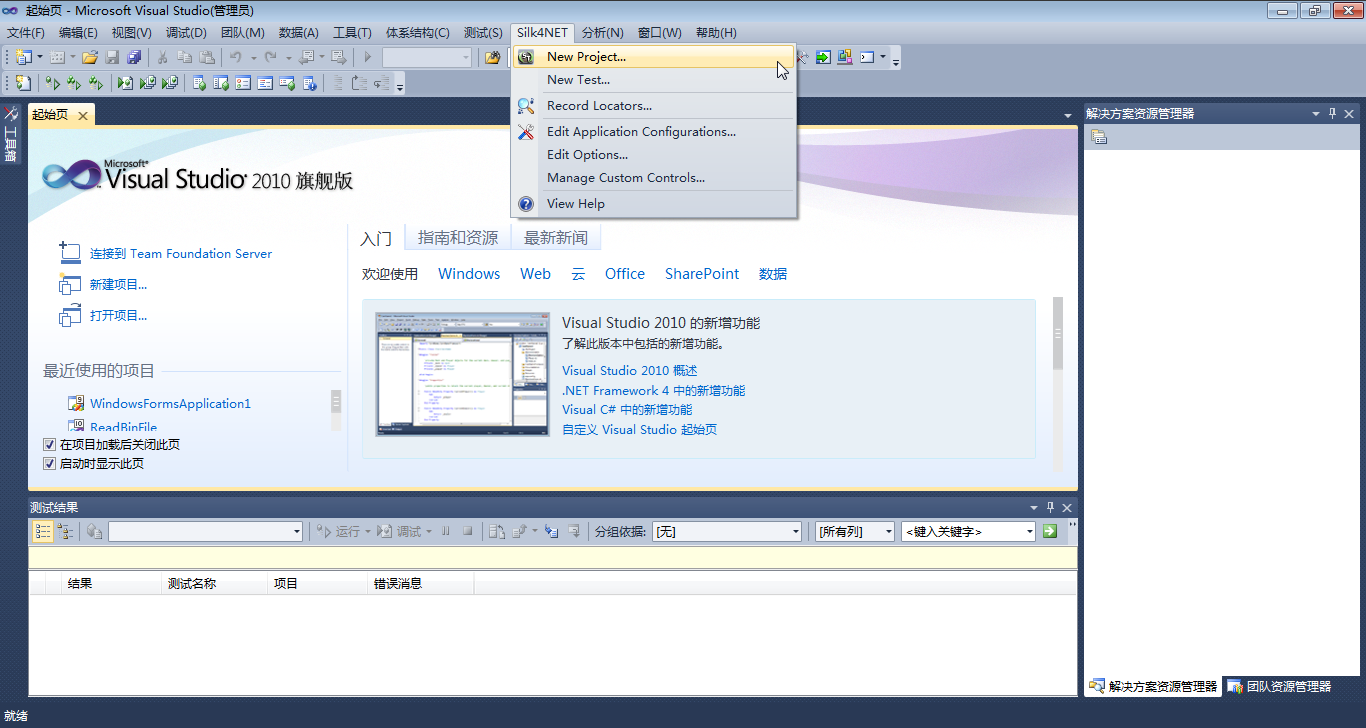Toggle 'Show page on startup' checkbox

[49, 464]
